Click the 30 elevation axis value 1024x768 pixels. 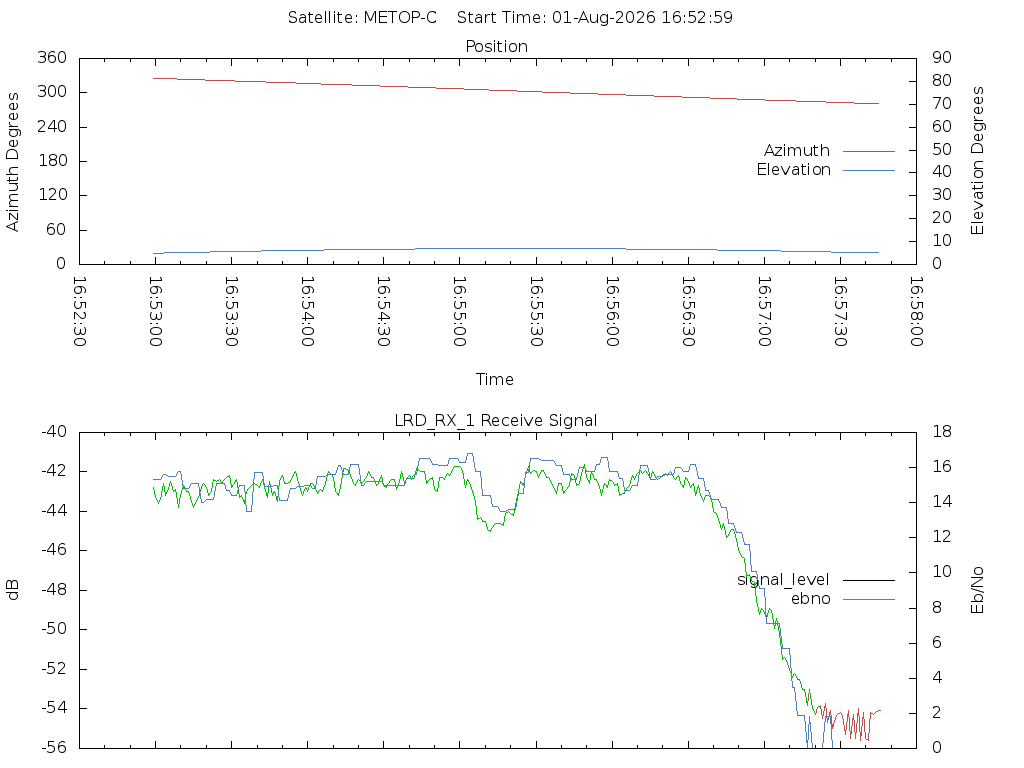(x=942, y=195)
